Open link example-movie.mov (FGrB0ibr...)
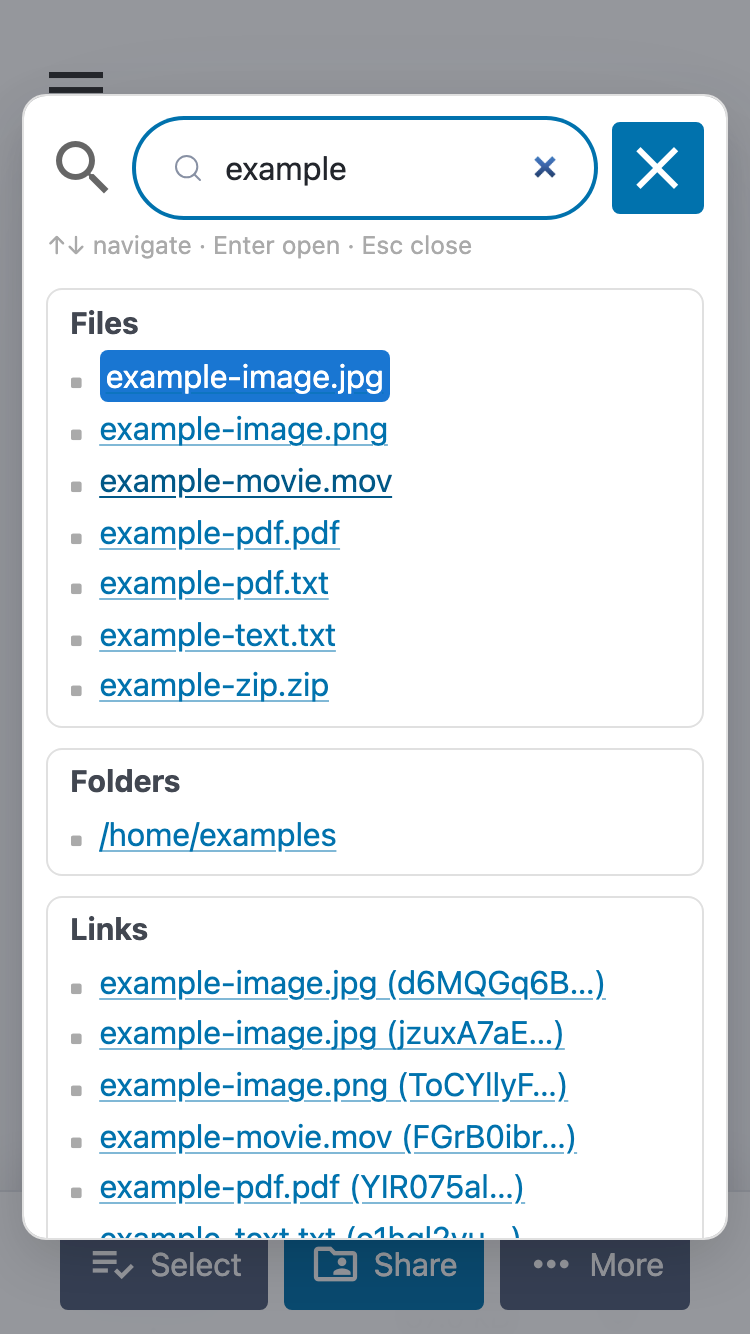Viewport: 750px width, 1334px height. click(338, 1138)
